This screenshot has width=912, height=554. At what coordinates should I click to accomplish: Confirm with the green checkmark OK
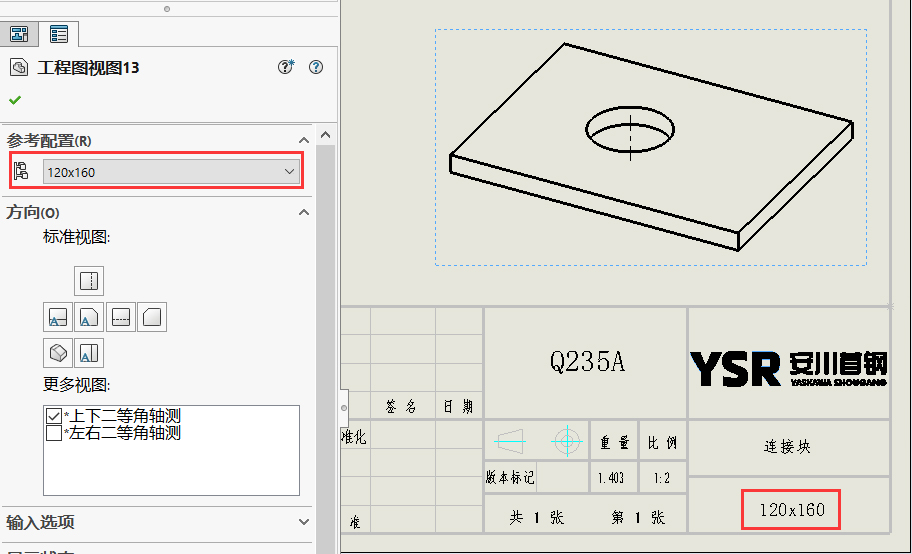(x=15, y=100)
